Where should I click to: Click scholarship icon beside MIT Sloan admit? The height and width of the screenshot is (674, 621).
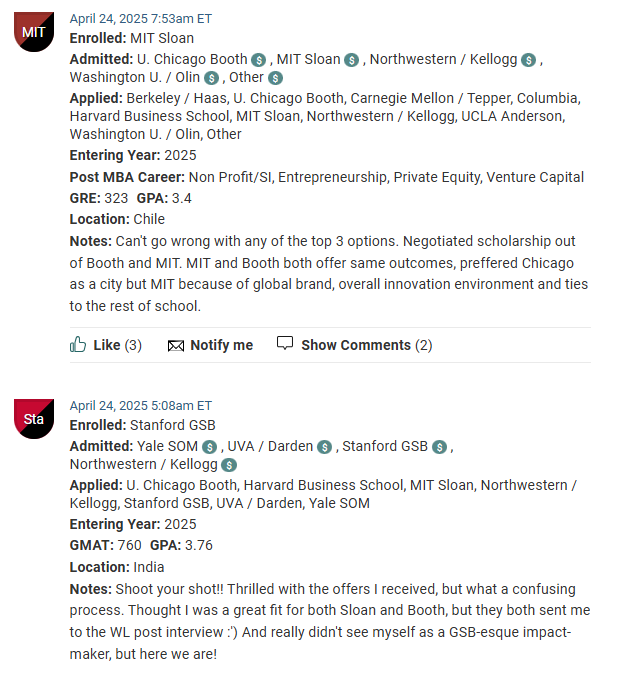[x=351, y=60]
